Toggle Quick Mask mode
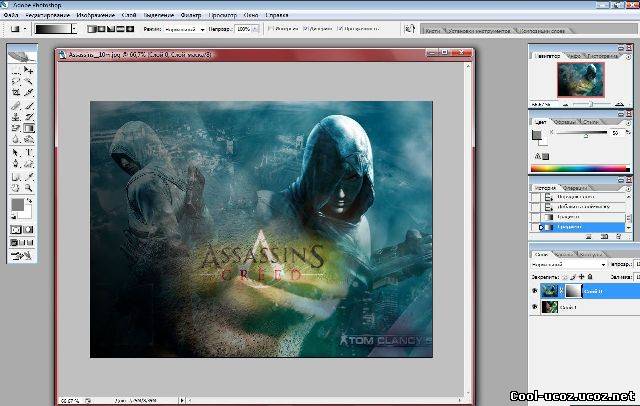The width and height of the screenshot is (640, 406). [x=28, y=230]
